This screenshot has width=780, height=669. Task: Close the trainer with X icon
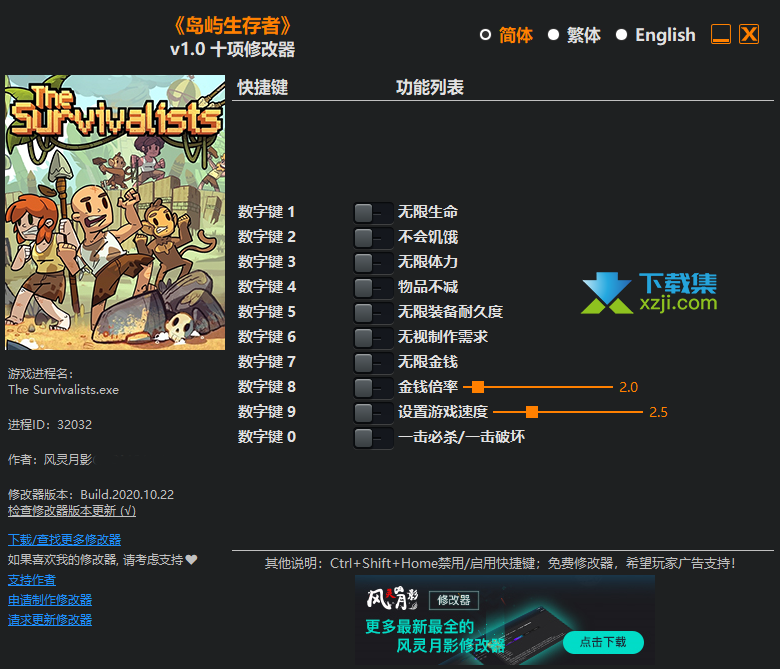pyautogui.click(x=749, y=34)
